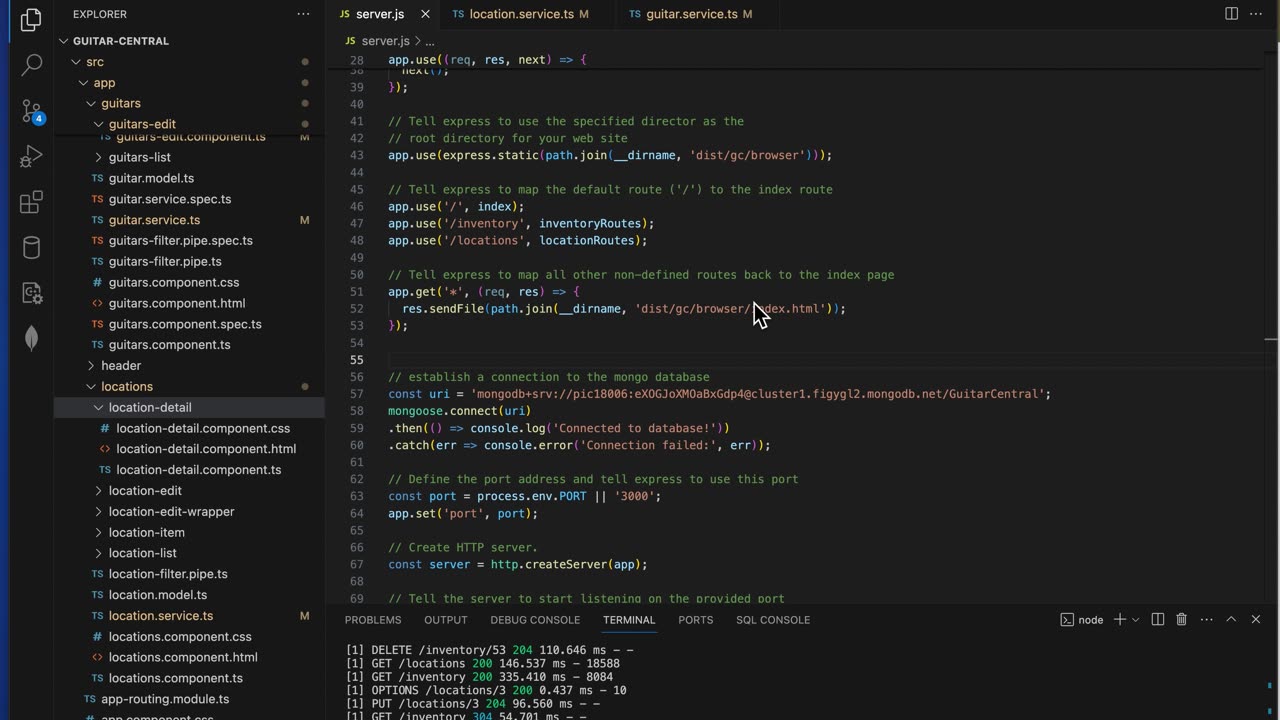The height and width of the screenshot is (720, 1280).
Task: Open Explorer's more actions ellipsis menu
Action: (x=303, y=14)
